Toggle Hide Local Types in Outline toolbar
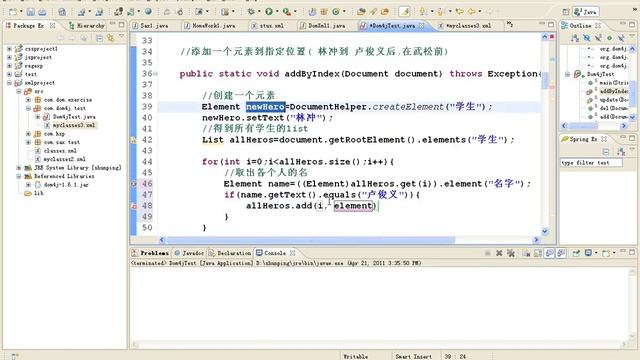The image size is (640, 360). click(621, 38)
